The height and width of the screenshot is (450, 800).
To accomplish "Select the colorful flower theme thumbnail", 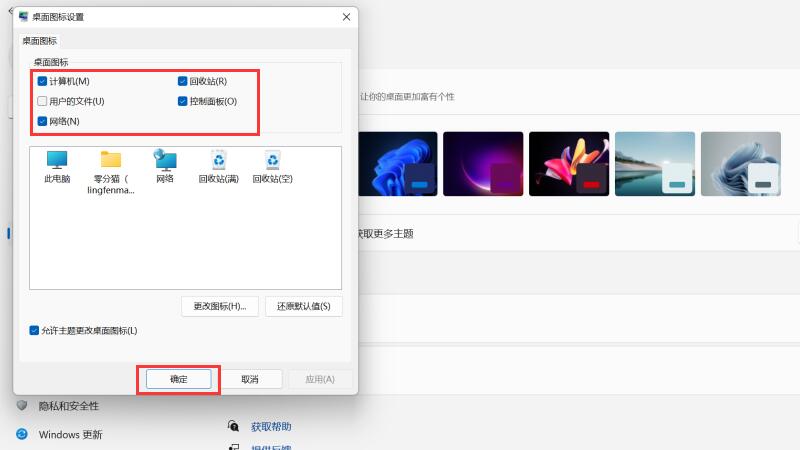I will 569,164.
